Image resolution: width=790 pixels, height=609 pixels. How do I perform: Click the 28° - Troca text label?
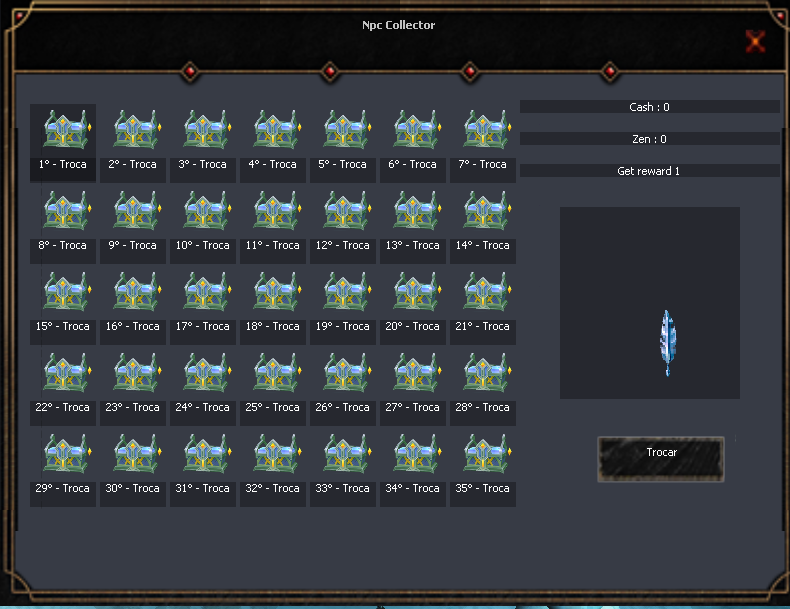click(483, 407)
